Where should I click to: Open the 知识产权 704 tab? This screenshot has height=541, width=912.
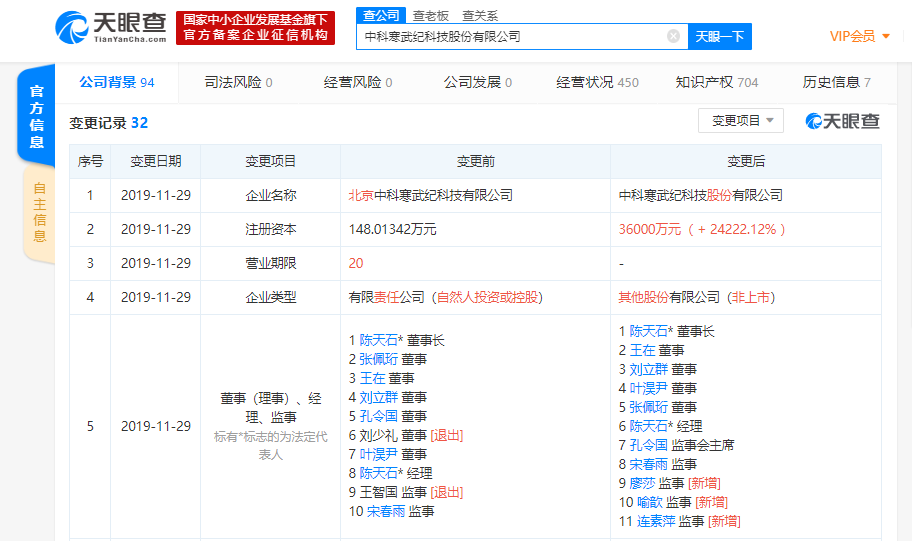717,83
